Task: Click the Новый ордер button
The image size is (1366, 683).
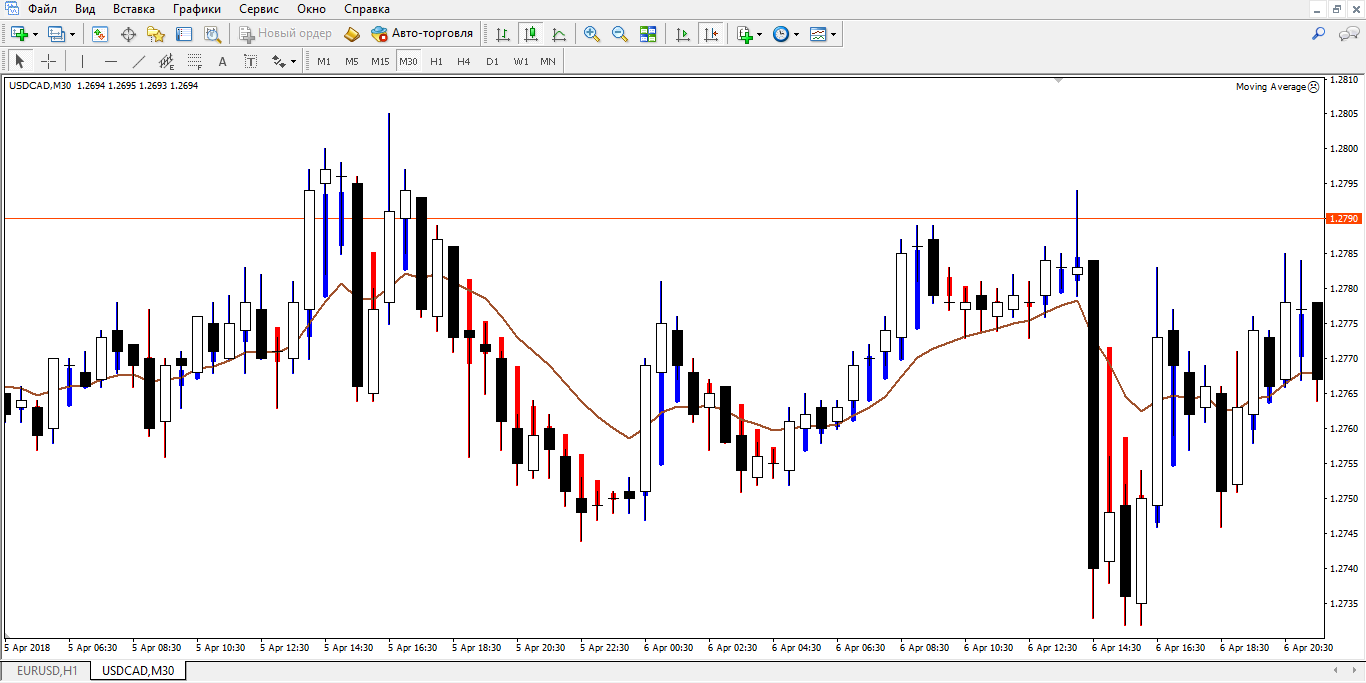Action: tap(286, 34)
